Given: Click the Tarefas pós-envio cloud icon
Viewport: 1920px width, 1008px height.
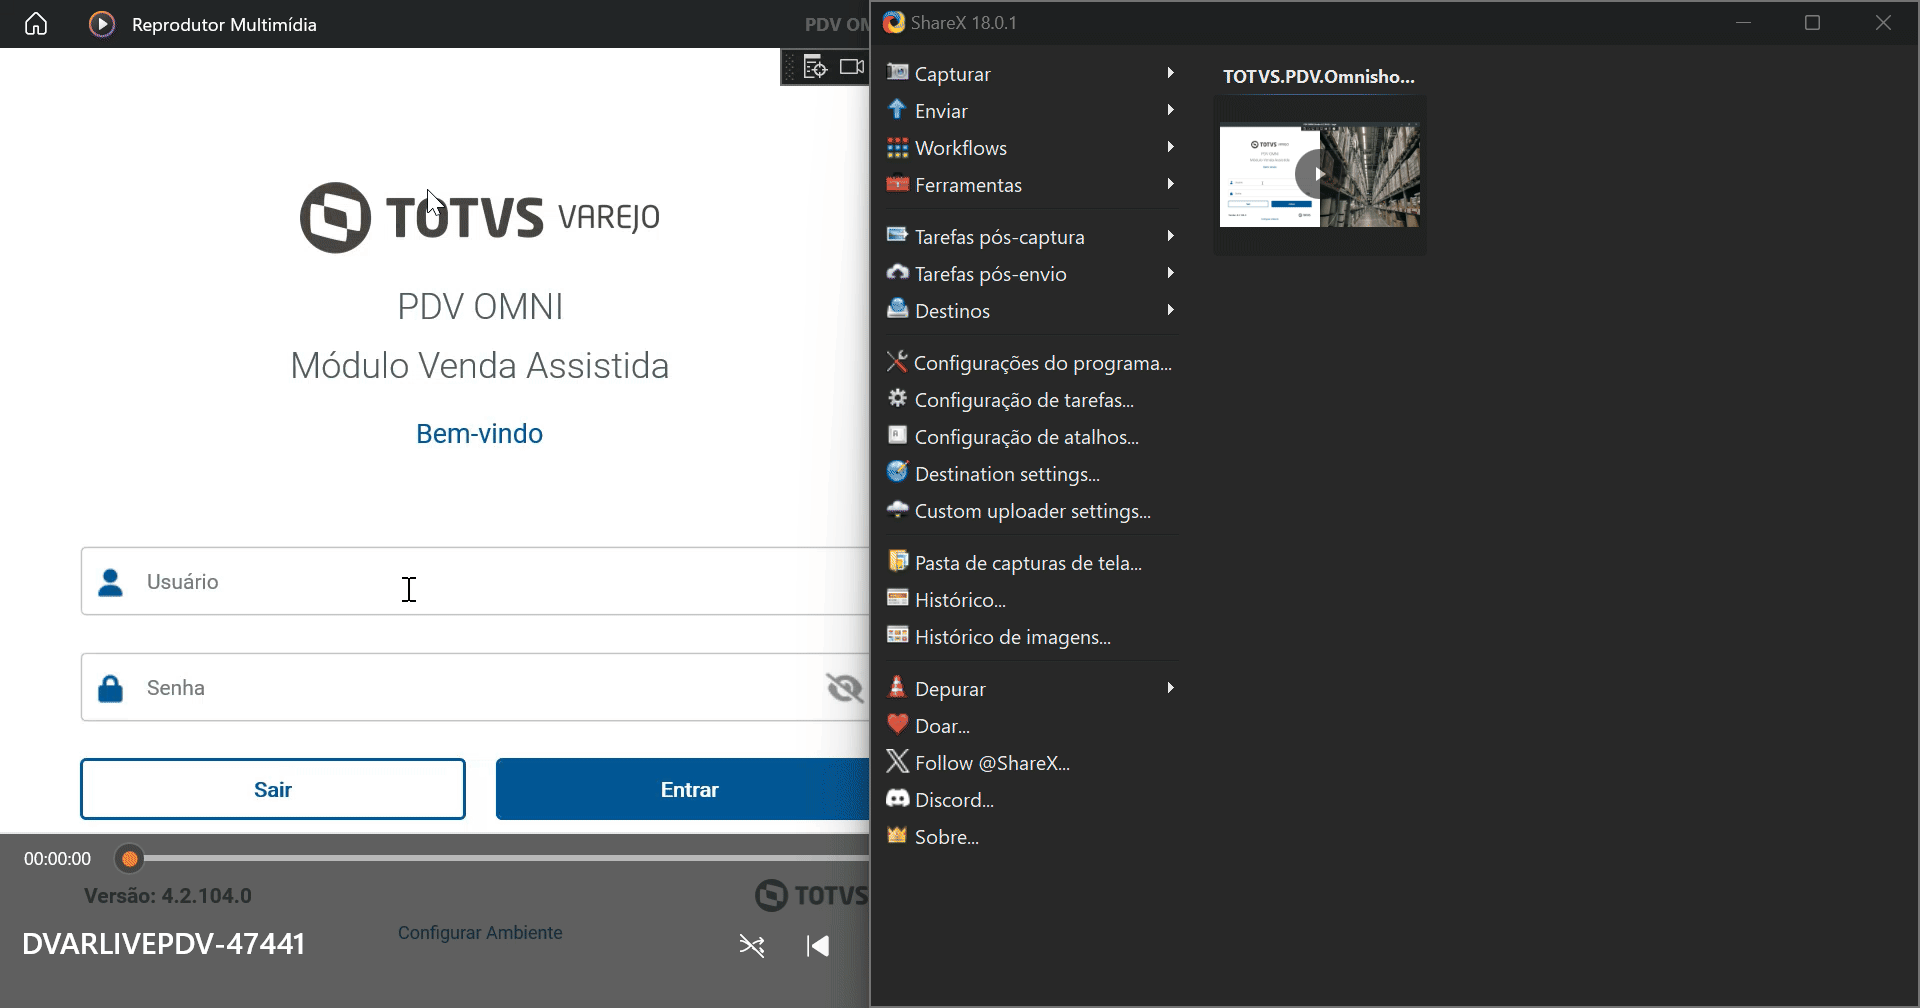Looking at the screenshot, I should (898, 273).
